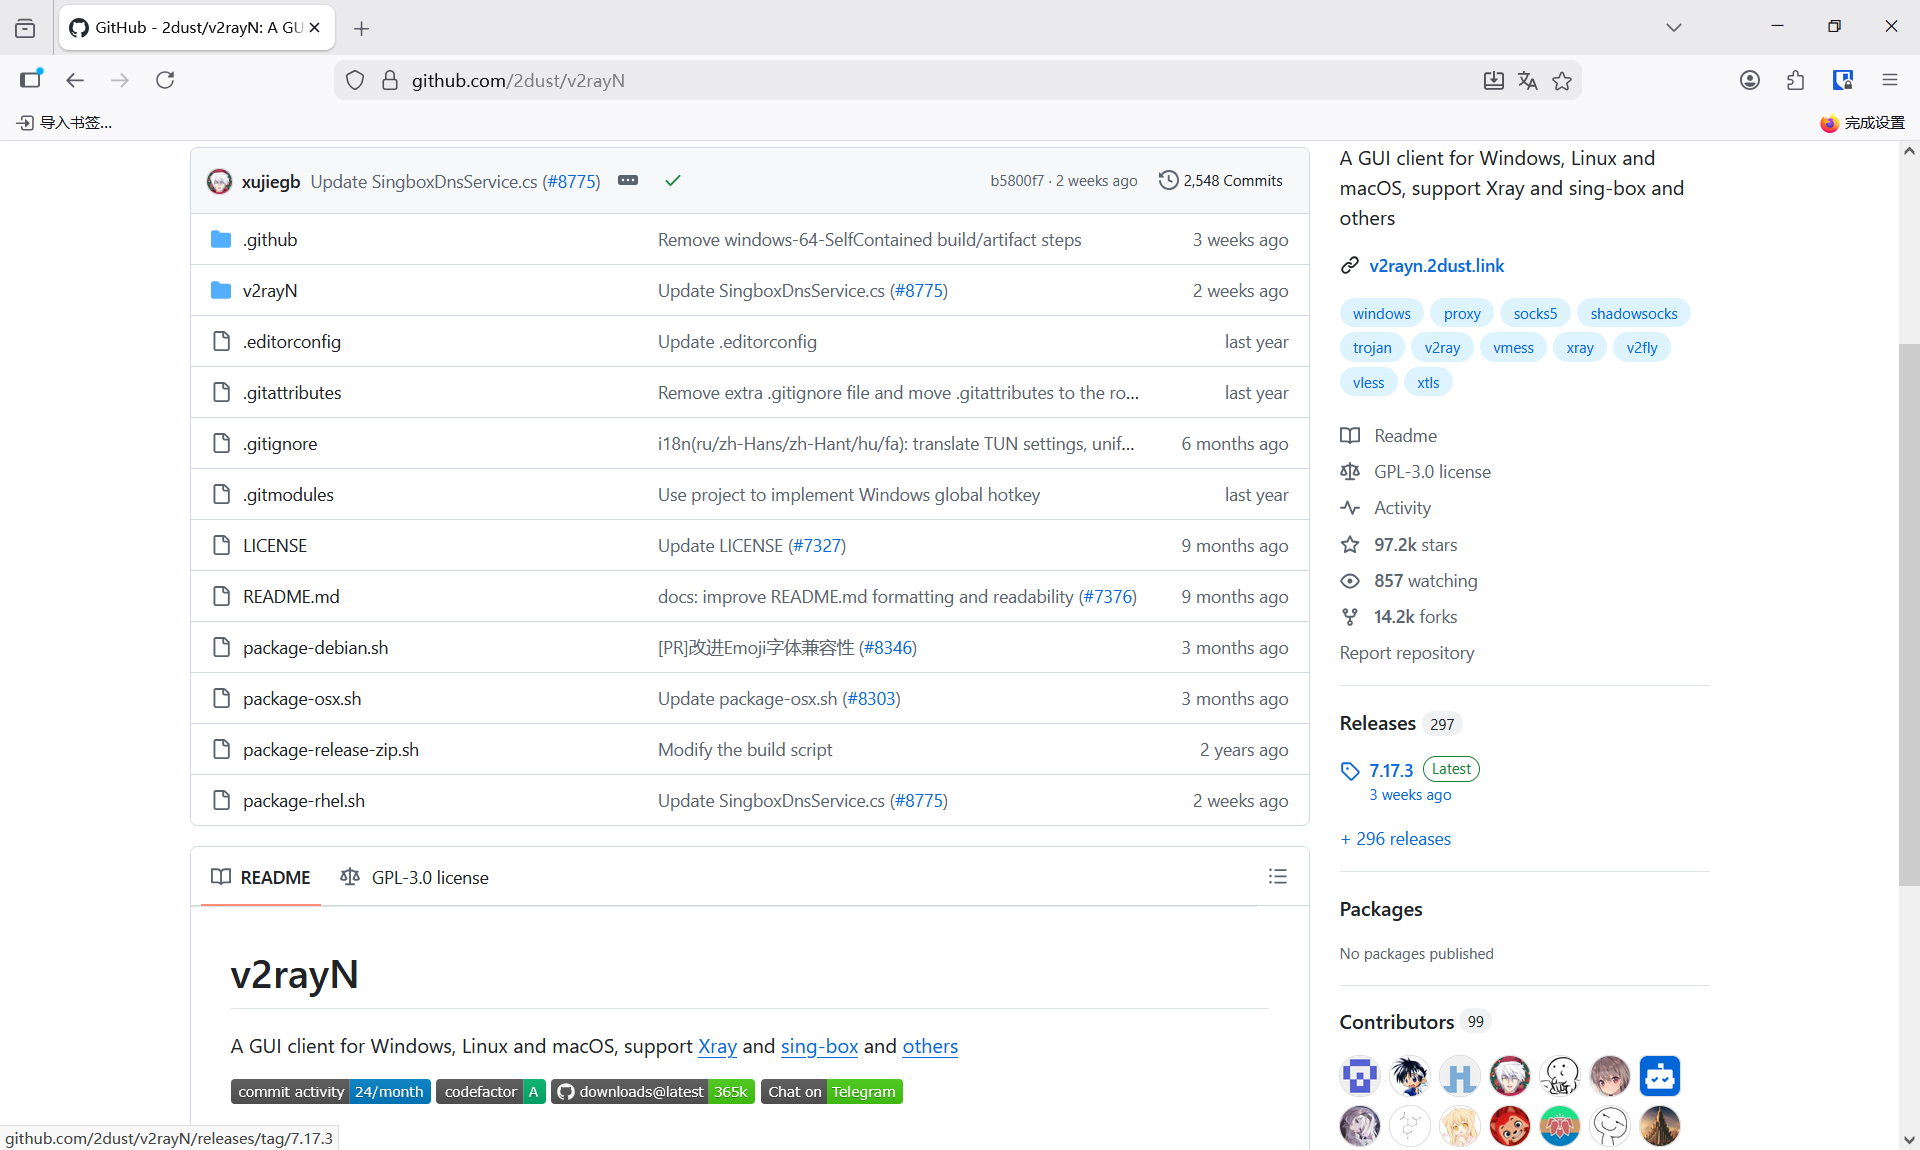Open the v2rayn.2dust.link website
The width and height of the screenshot is (1920, 1150).
[x=1436, y=265]
